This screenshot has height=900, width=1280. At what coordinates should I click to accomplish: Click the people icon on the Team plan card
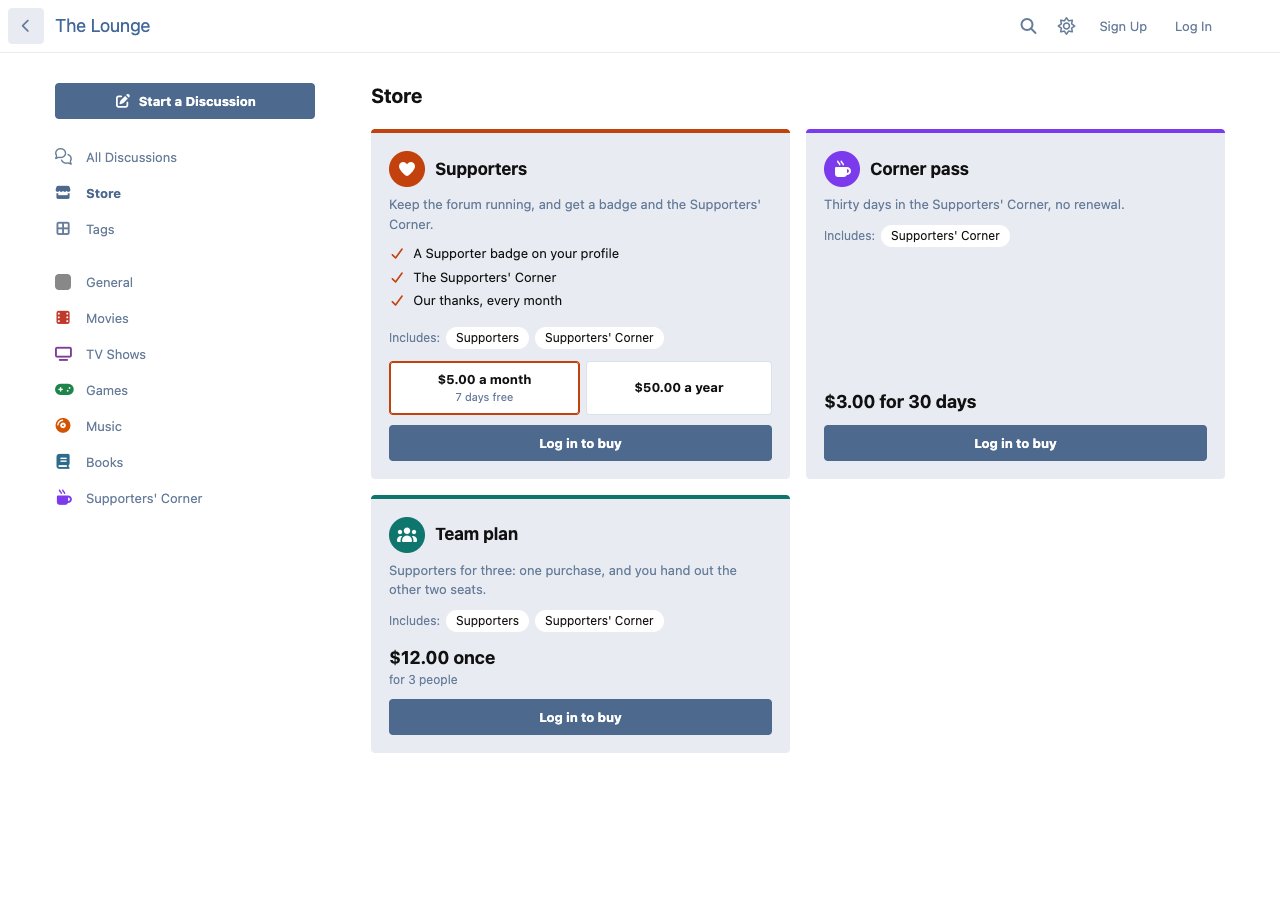pos(407,534)
